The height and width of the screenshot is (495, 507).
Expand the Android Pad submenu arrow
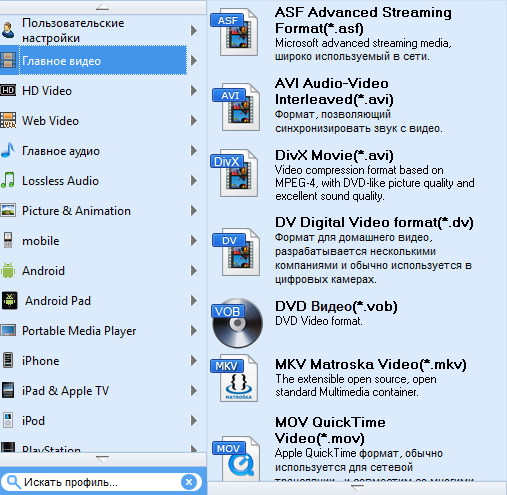(x=194, y=300)
